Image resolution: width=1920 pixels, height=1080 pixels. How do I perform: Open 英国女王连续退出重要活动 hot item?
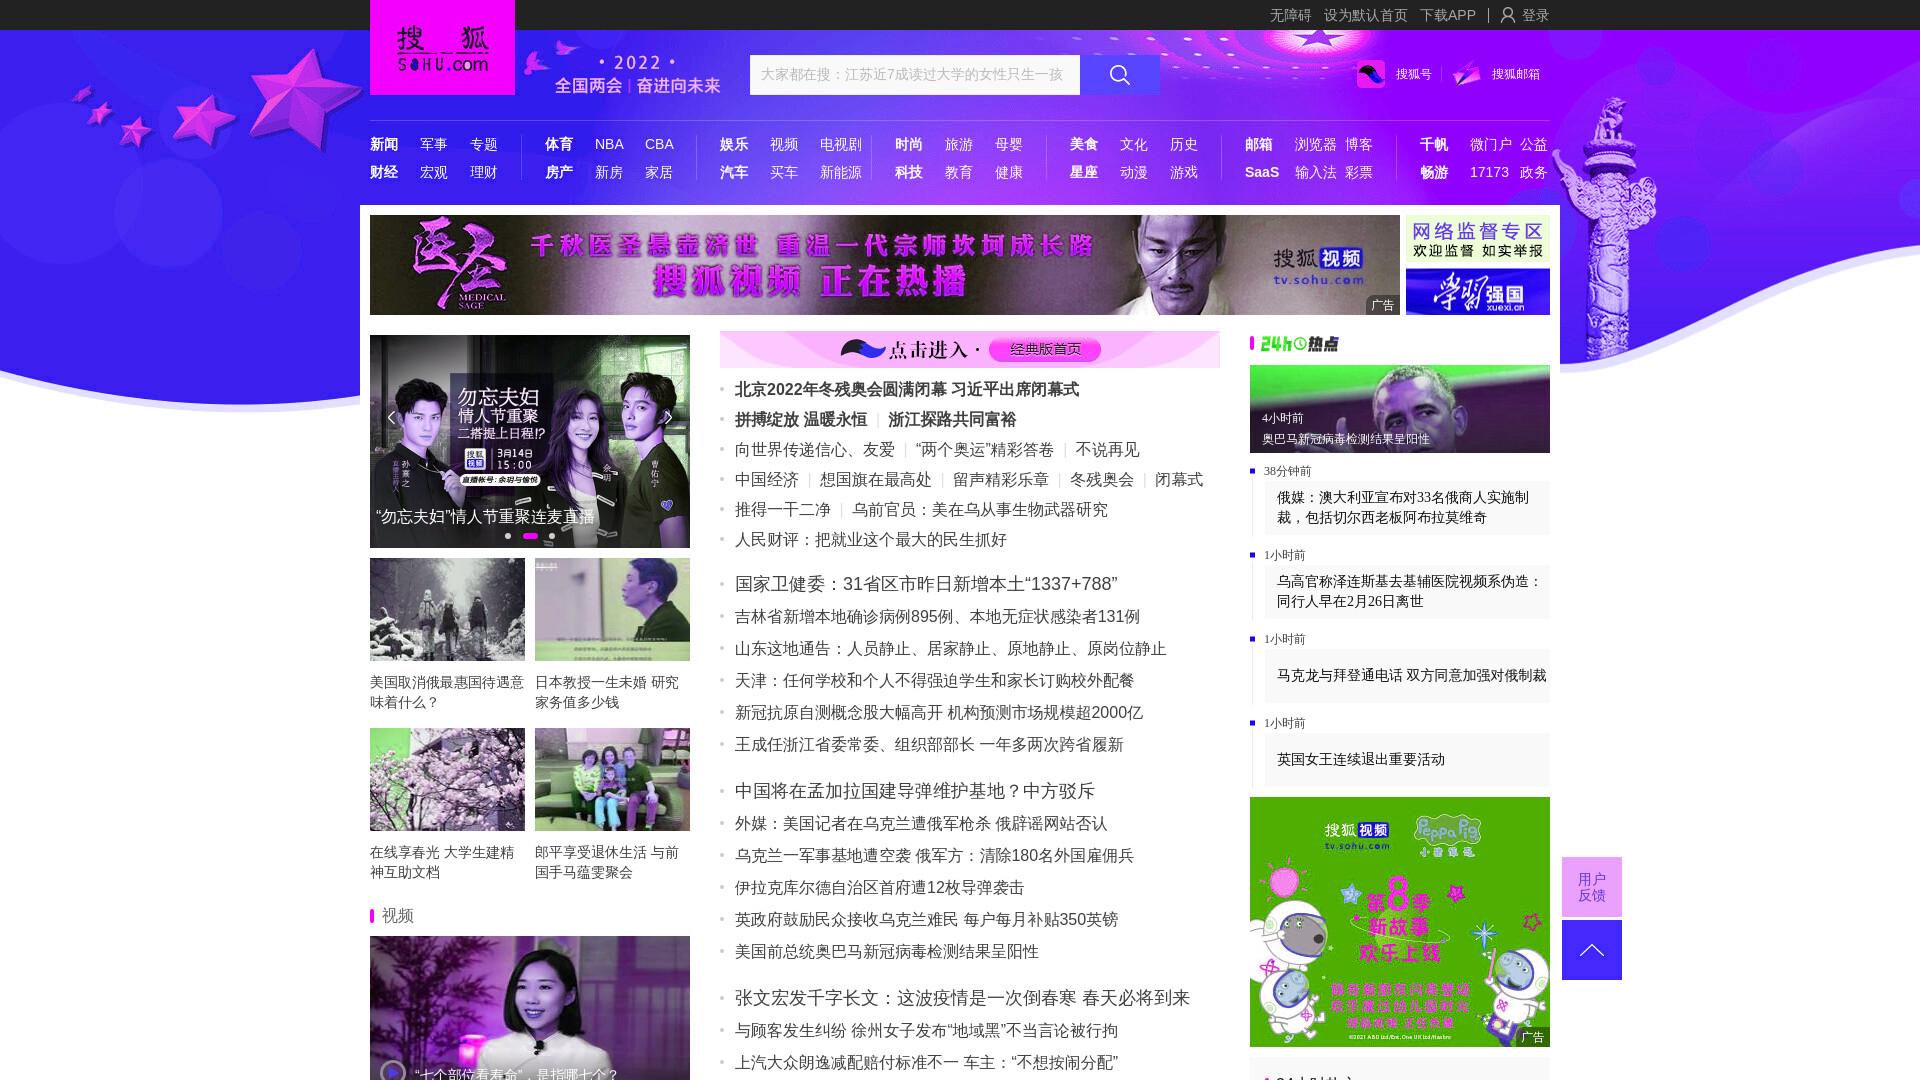tap(1361, 759)
